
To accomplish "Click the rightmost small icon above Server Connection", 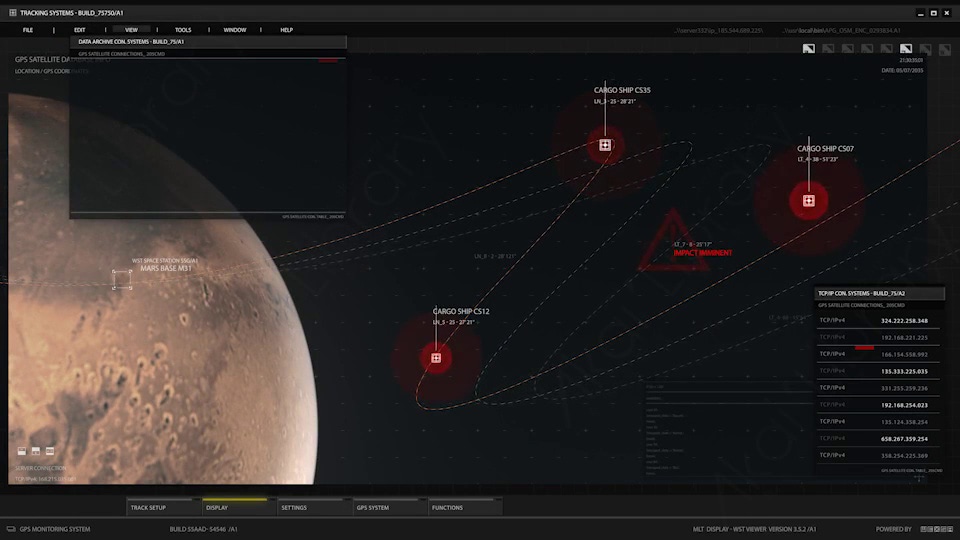I will point(50,451).
